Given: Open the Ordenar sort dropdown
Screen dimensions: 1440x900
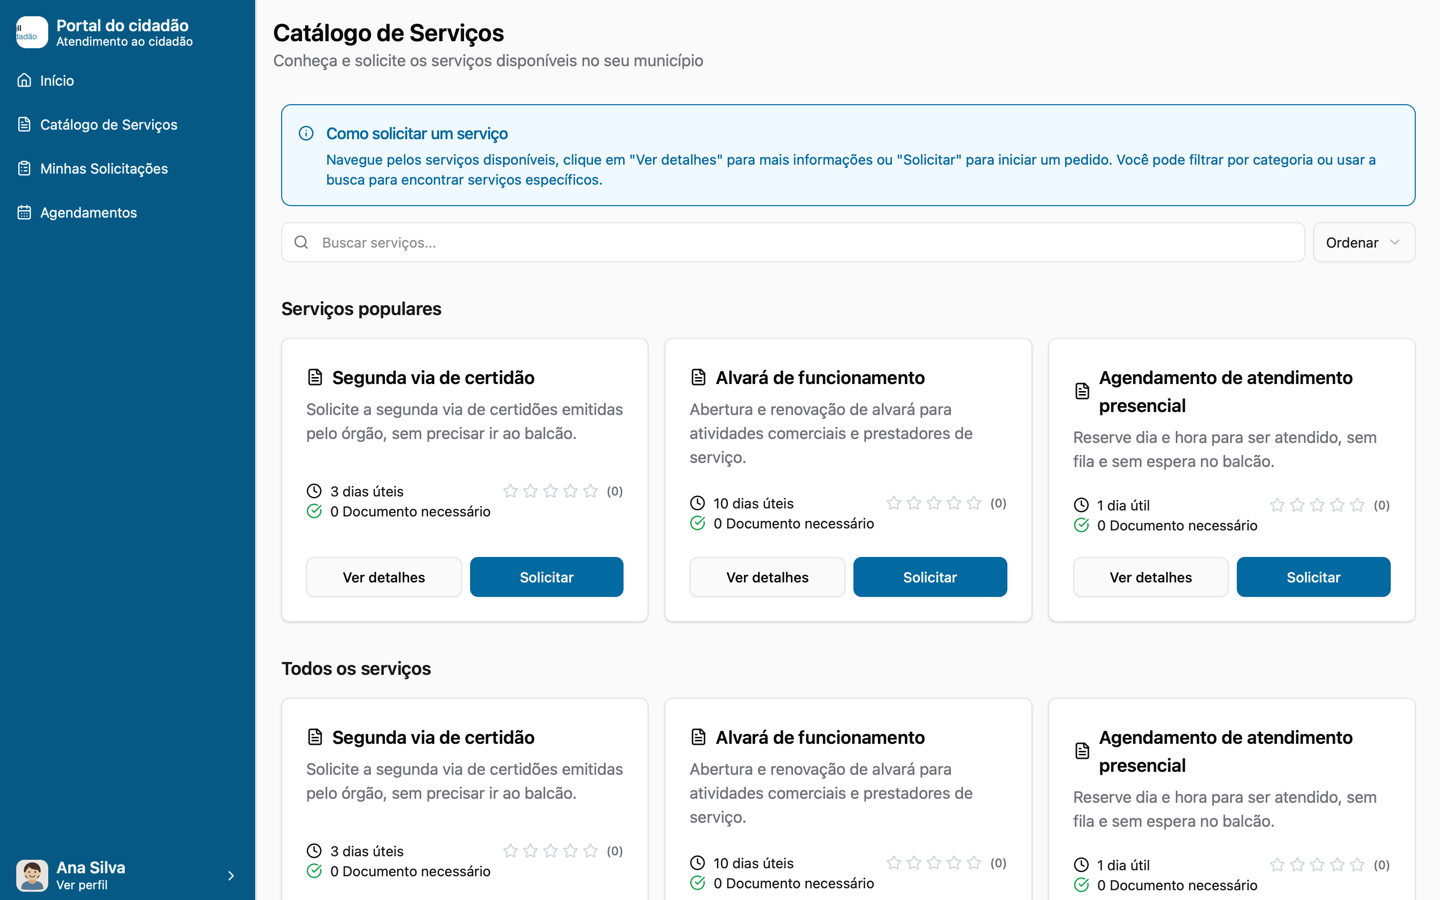Looking at the screenshot, I should pyautogui.click(x=1363, y=242).
